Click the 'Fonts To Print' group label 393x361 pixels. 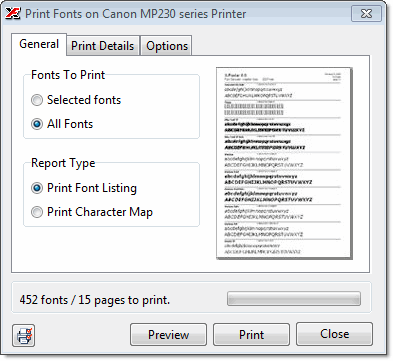[x=68, y=75]
